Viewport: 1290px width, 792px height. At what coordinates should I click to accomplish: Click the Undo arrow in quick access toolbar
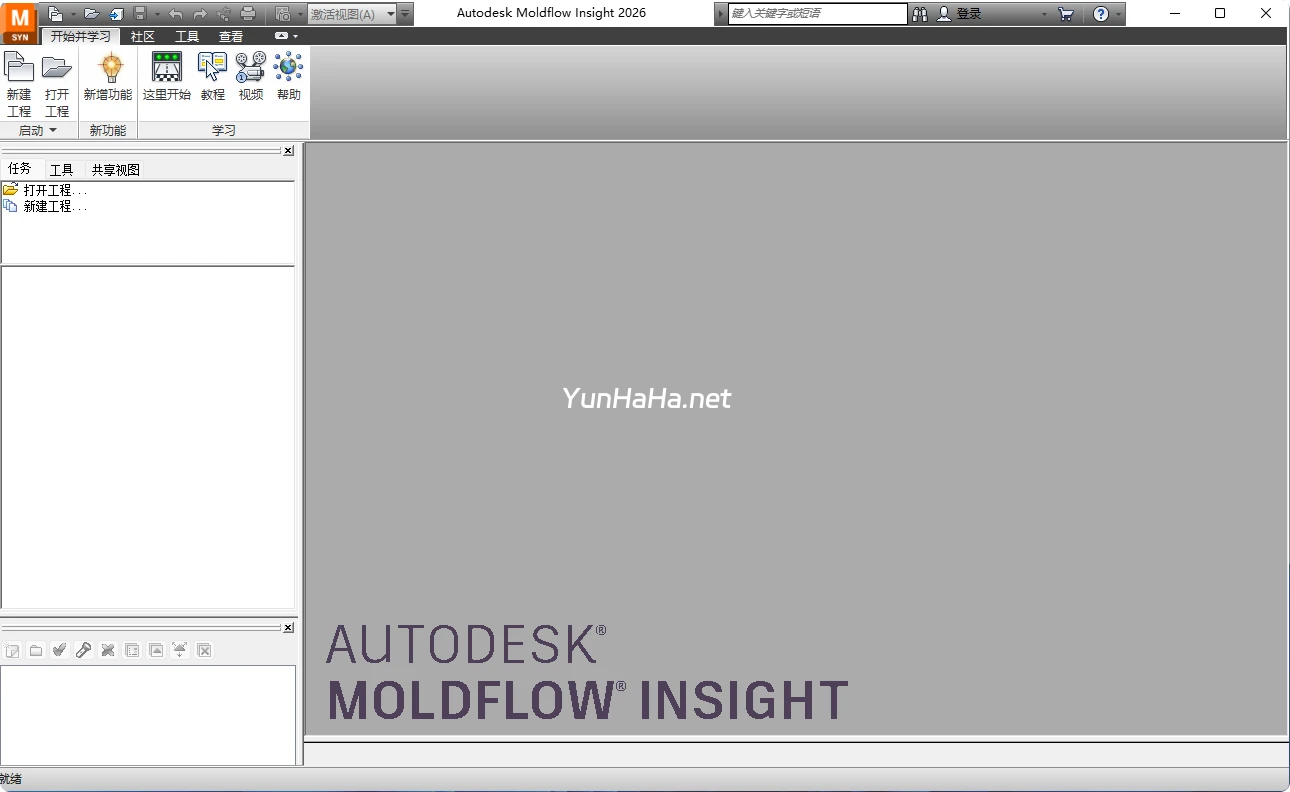point(176,14)
